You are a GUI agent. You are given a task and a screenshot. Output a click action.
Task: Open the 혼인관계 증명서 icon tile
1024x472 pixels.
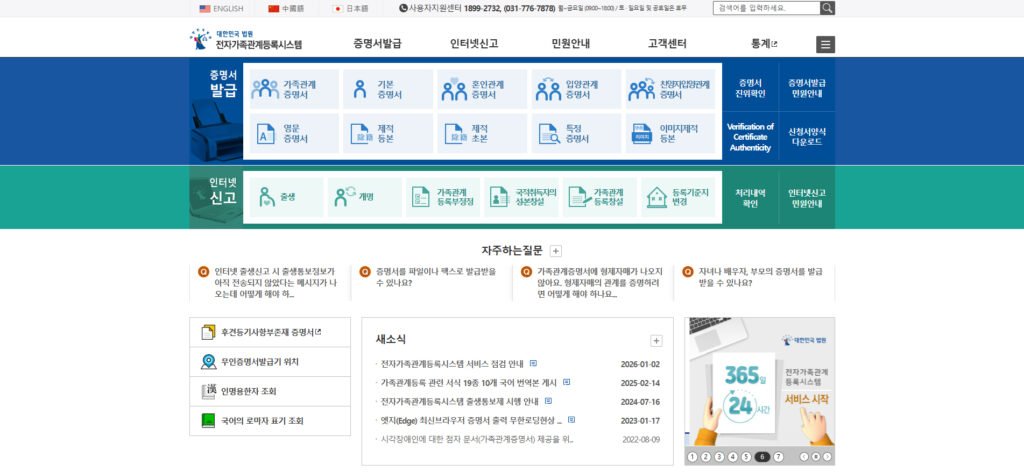point(482,89)
